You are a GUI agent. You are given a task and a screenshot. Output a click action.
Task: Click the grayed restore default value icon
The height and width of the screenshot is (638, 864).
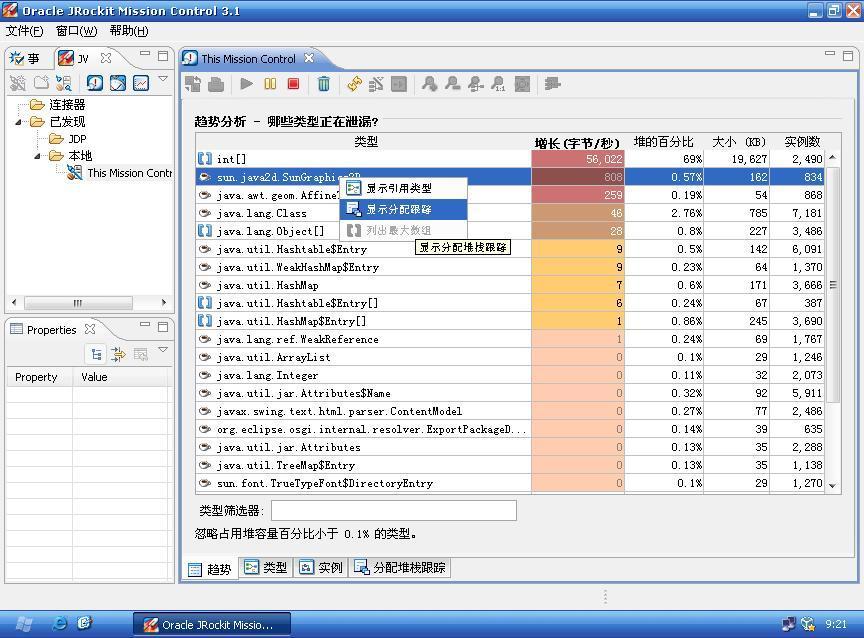click(141, 354)
